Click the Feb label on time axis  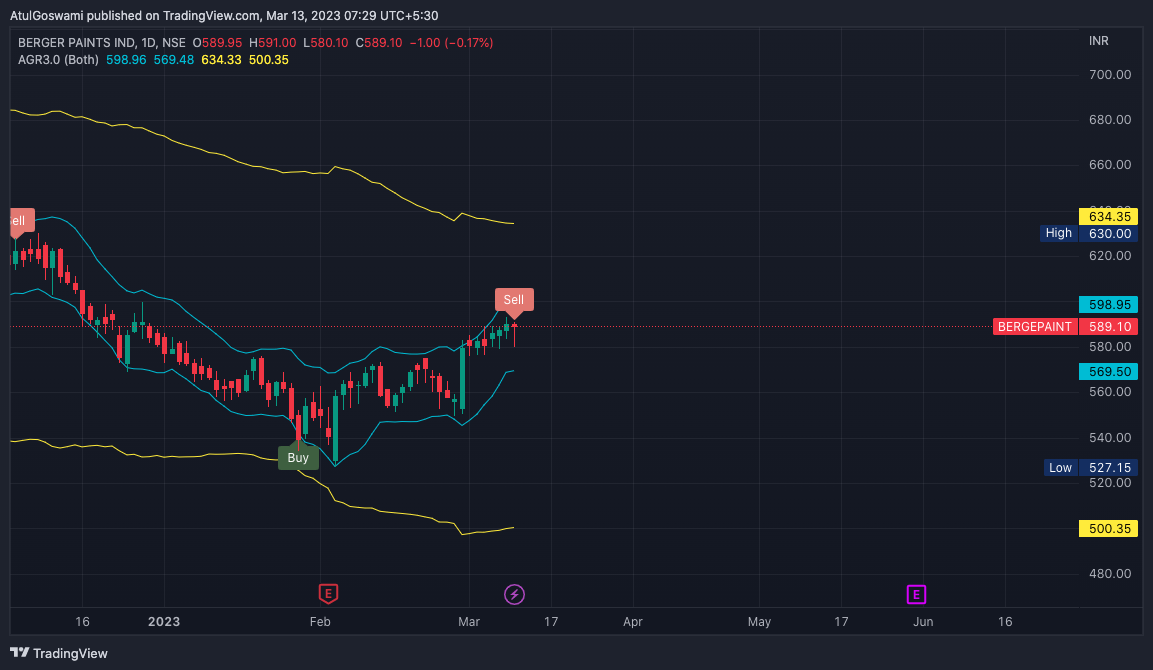pos(320,621)
